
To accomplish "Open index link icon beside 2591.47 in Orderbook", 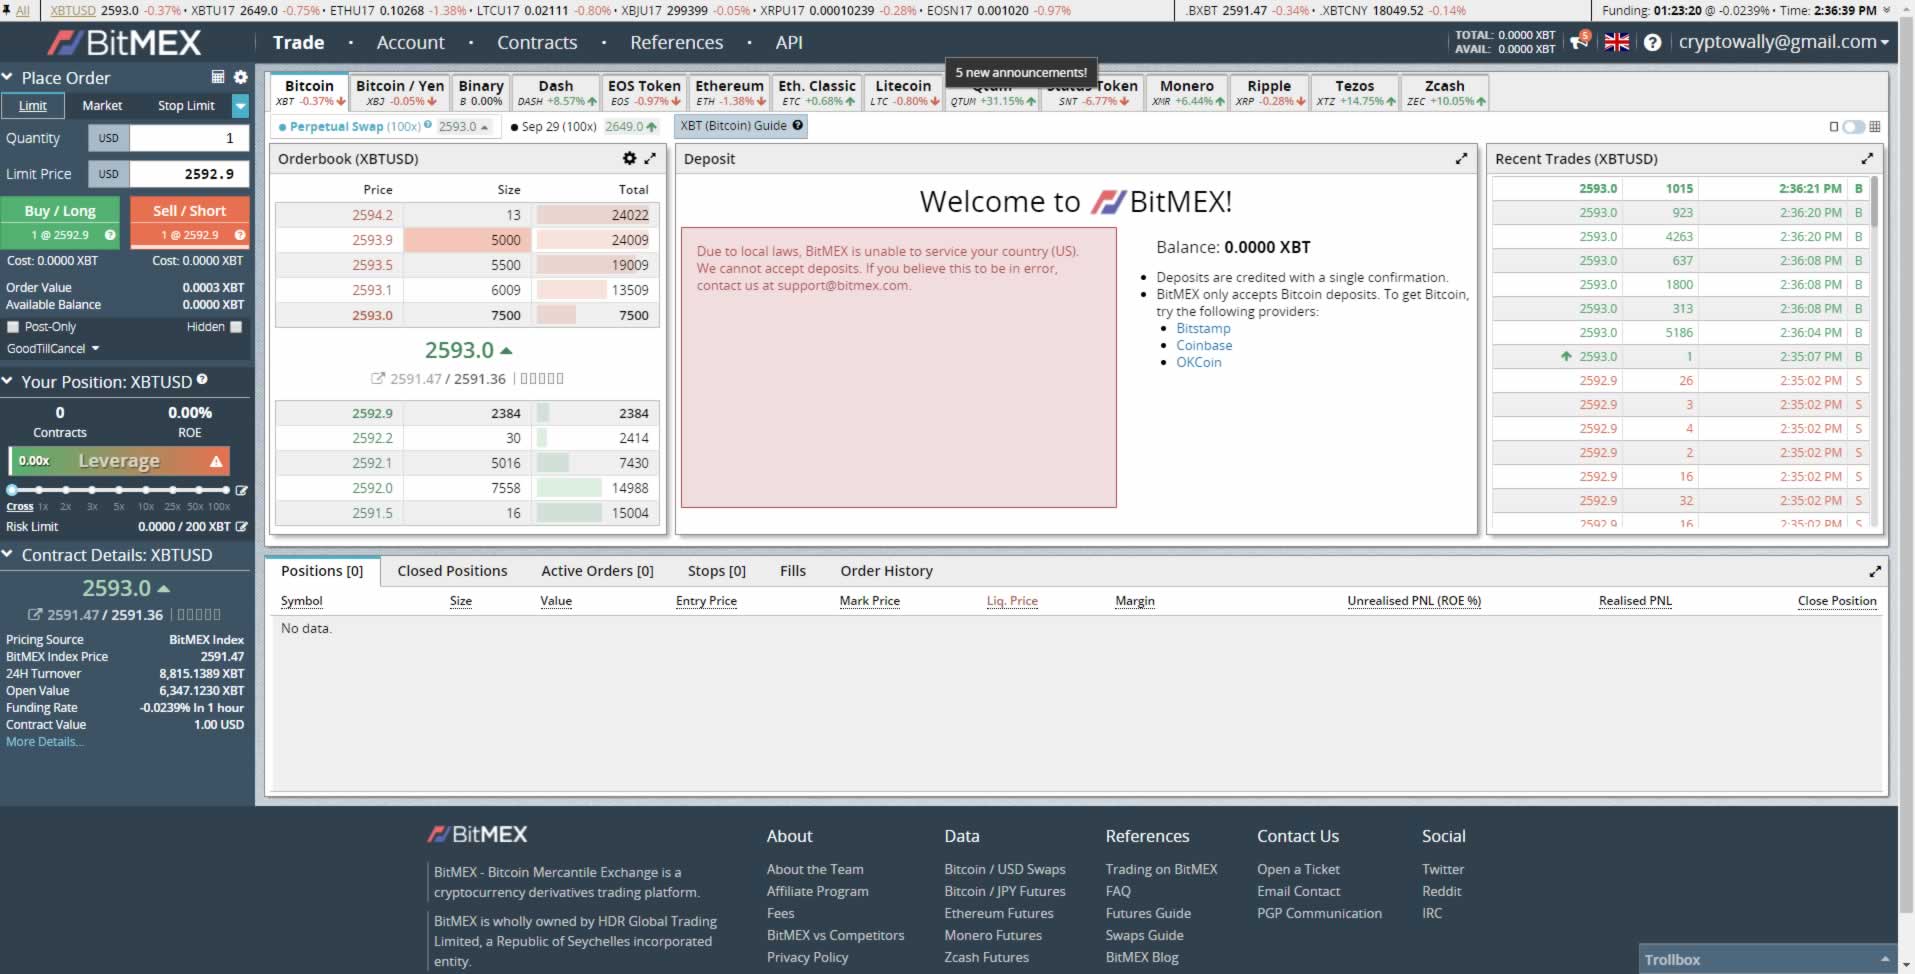I will [x=377, y=379].
